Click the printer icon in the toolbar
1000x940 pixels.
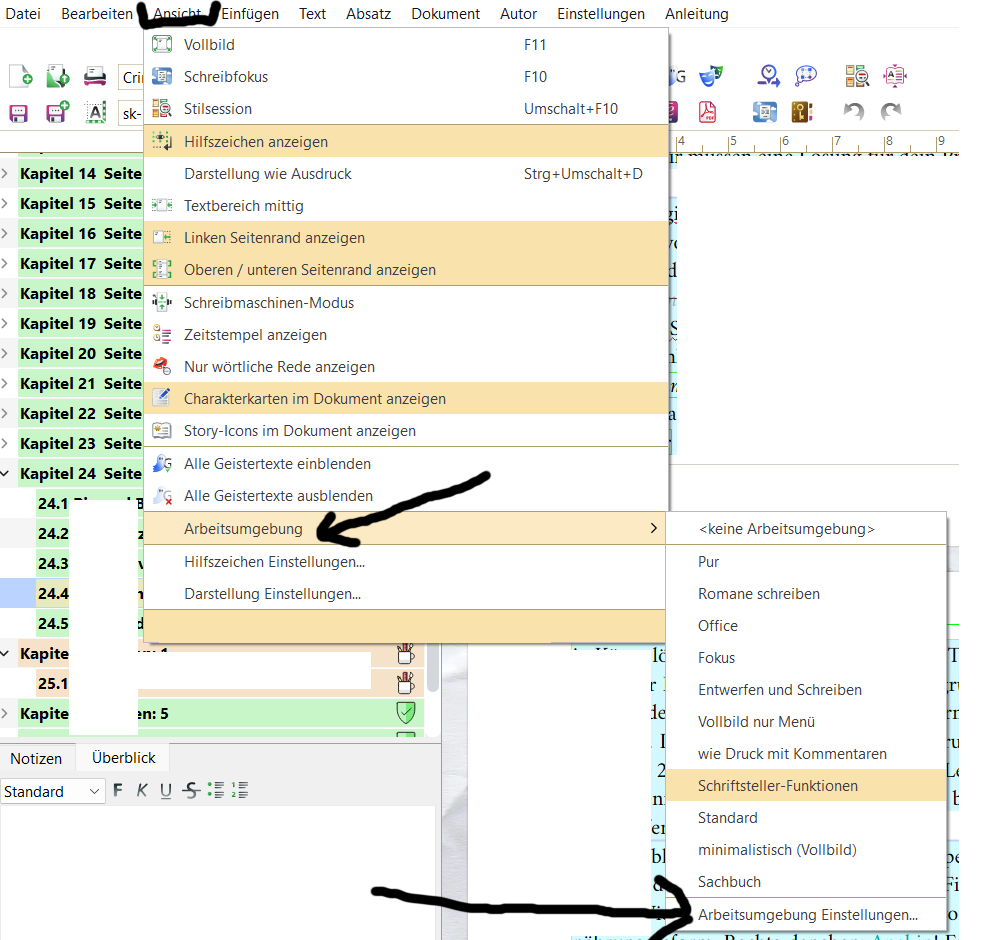coord(95,77)
